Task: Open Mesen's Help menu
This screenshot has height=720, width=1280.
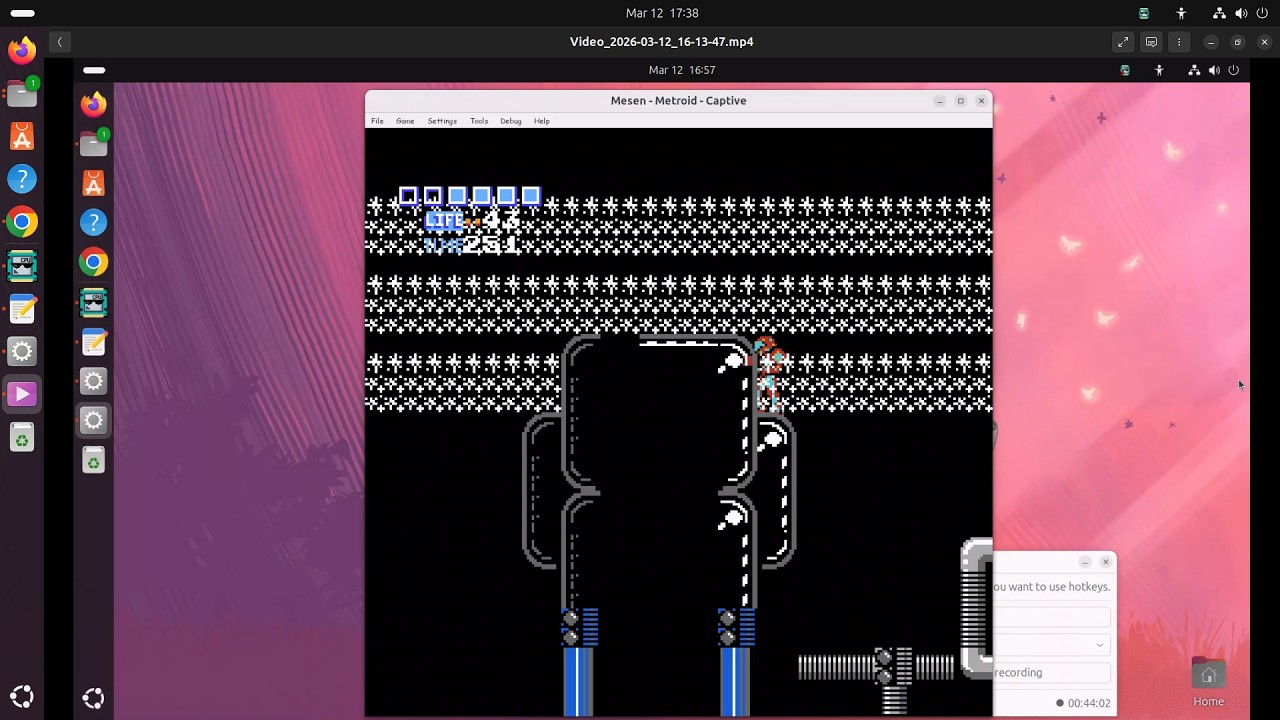Action: [x=542, y=121]
